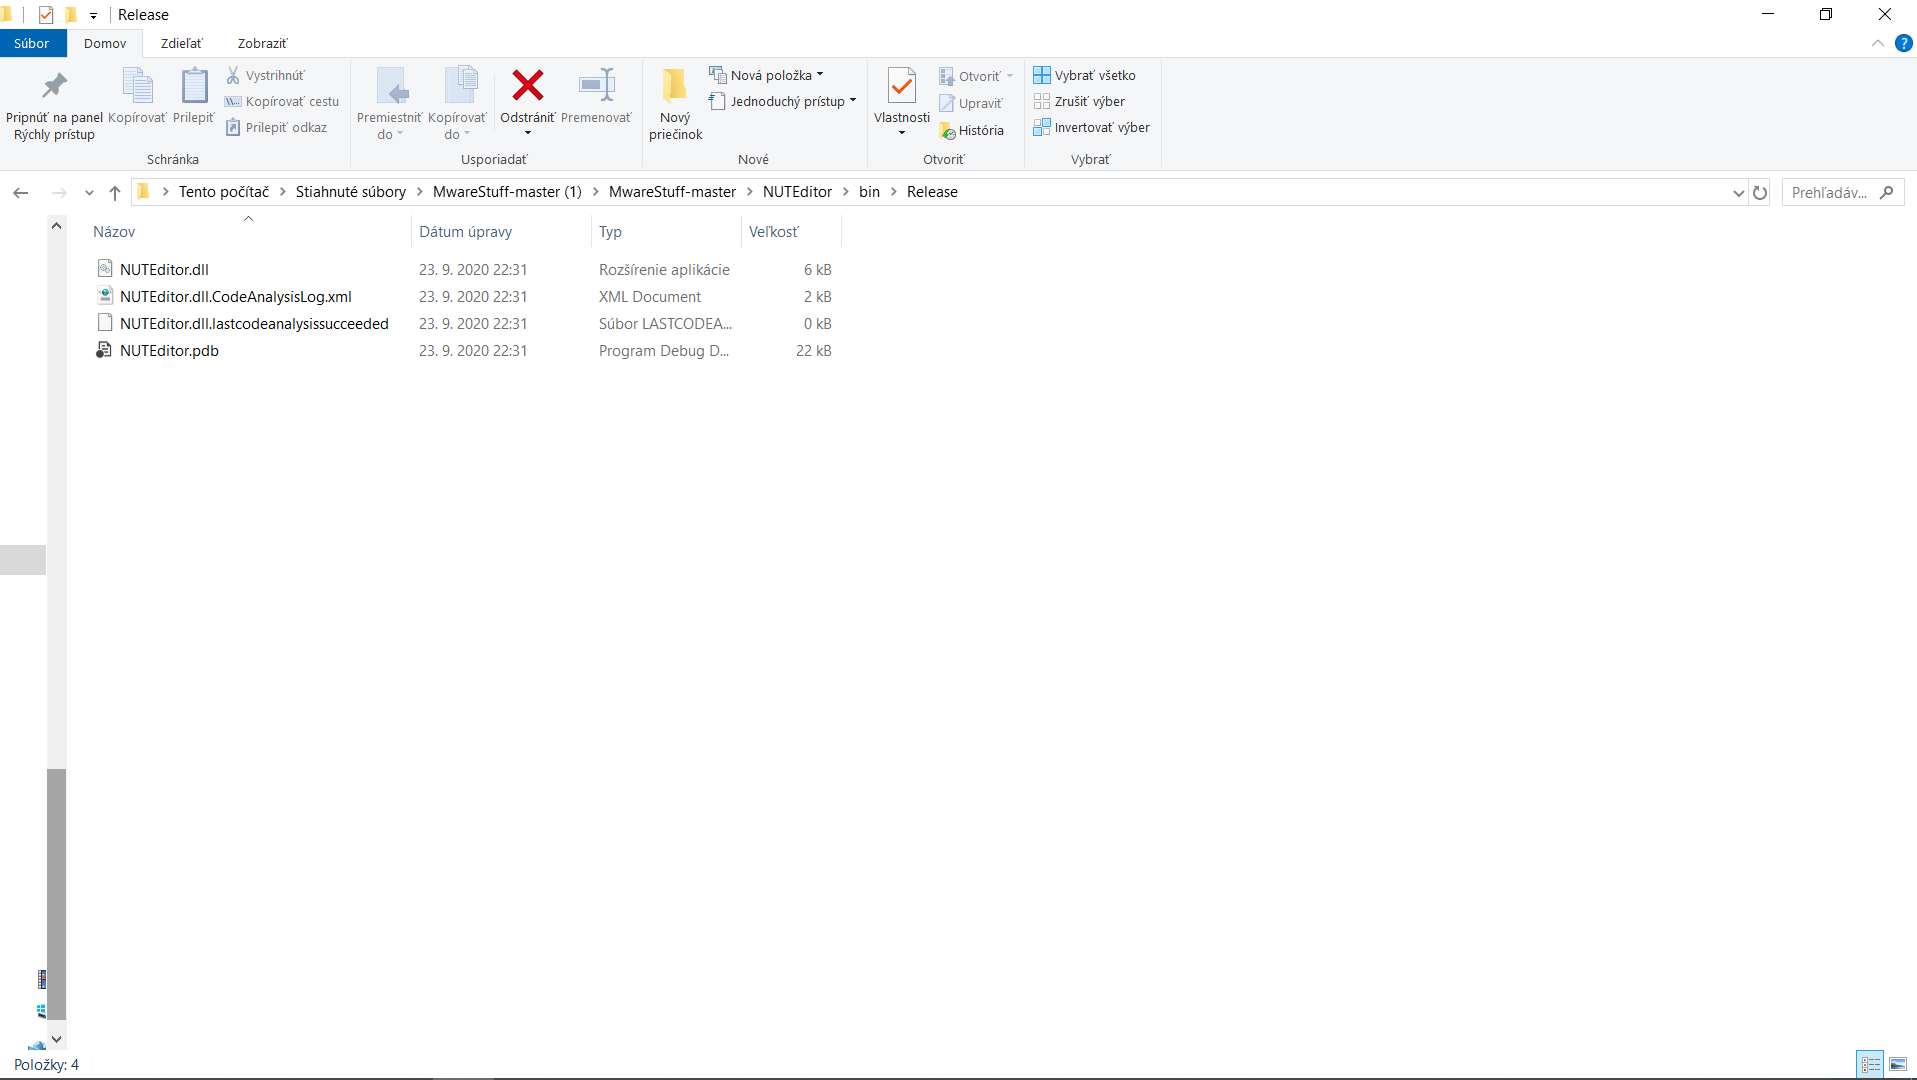Click Invertovať výber invert selection

(1091, 127)
